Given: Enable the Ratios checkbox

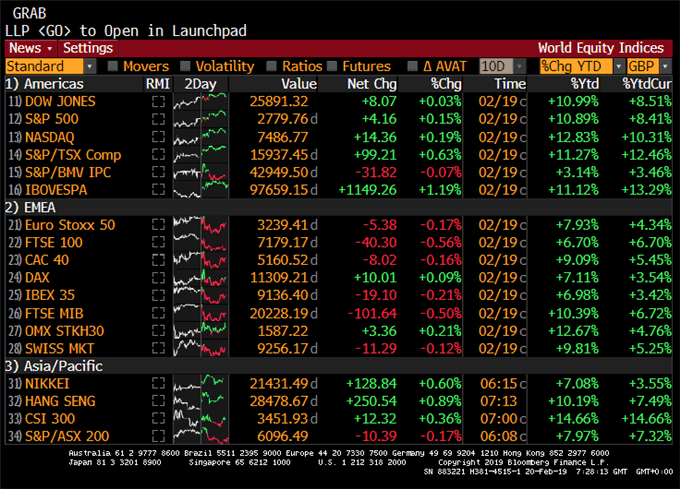Looking at the screenshot, I should pyautogui.click(x=271, y=66).
